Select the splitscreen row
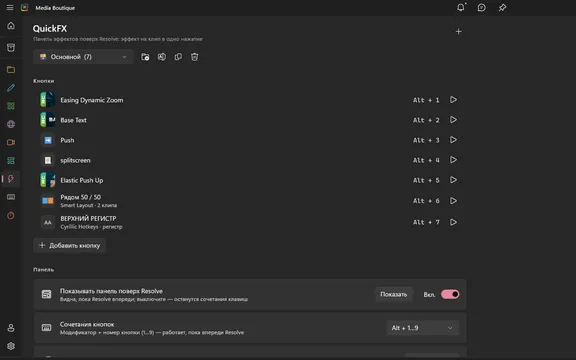The image size is (576, 360). point(250,160)
